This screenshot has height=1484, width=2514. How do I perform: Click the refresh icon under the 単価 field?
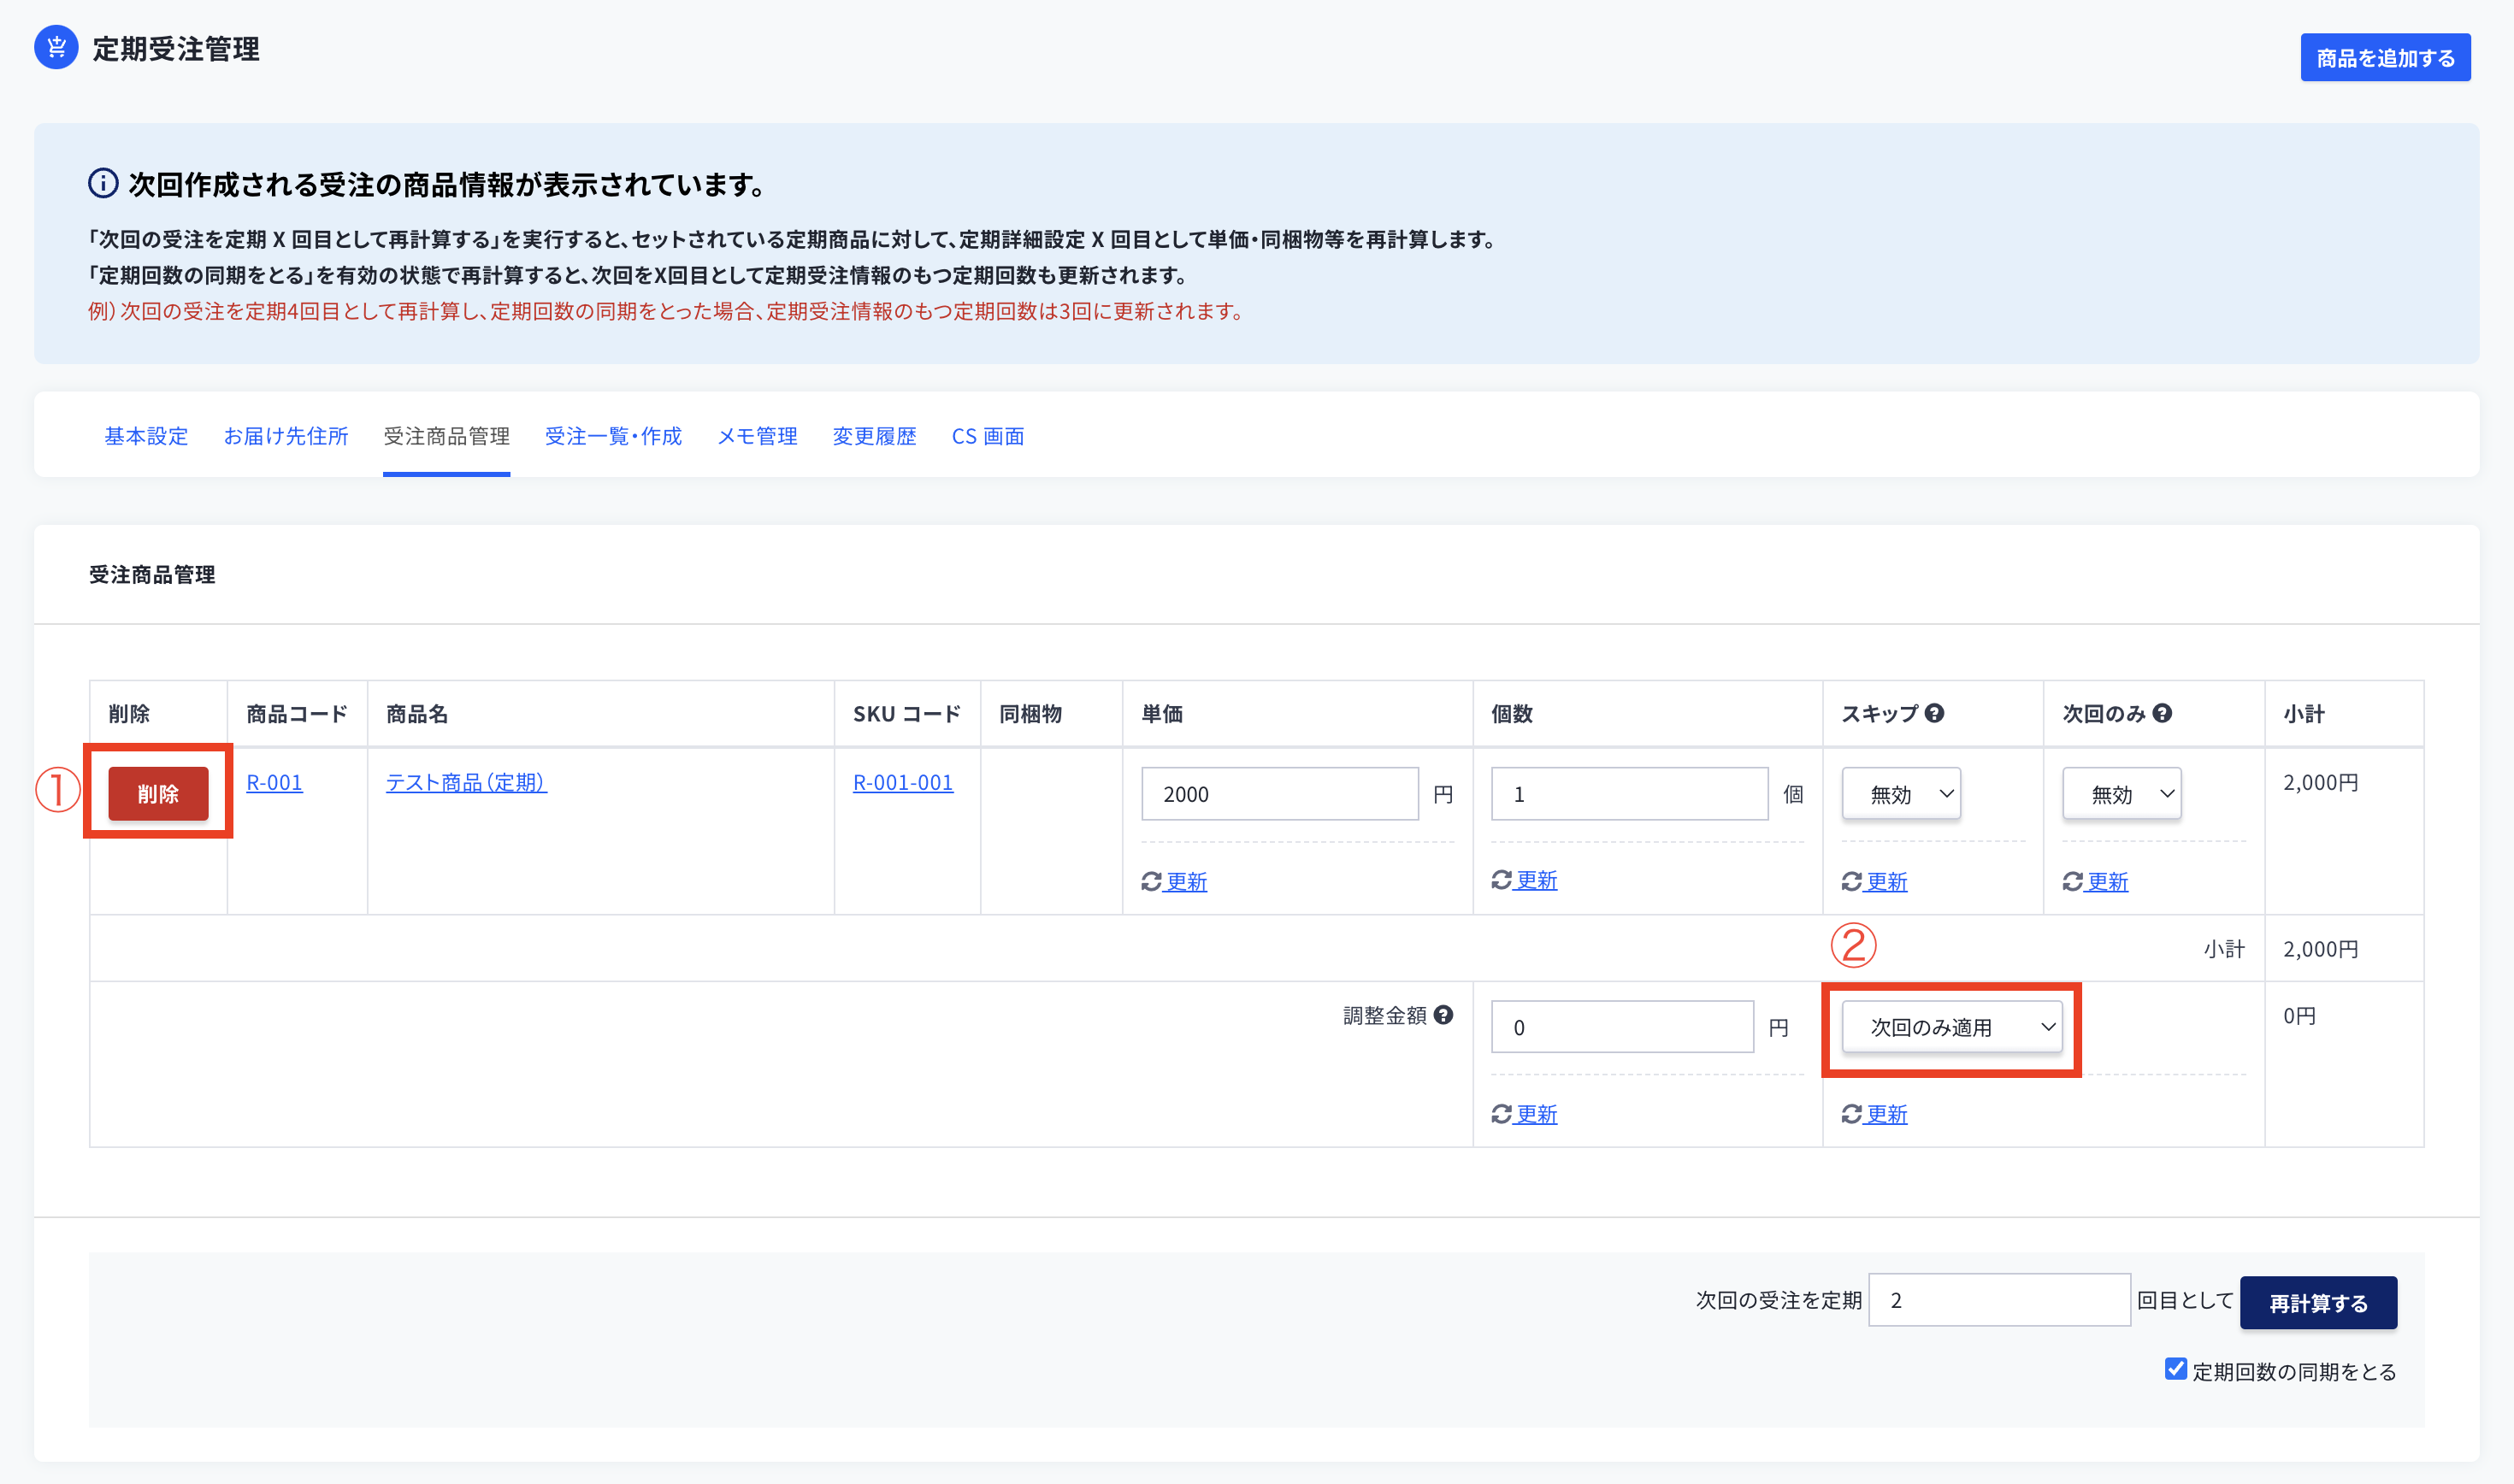point(1151,881)
